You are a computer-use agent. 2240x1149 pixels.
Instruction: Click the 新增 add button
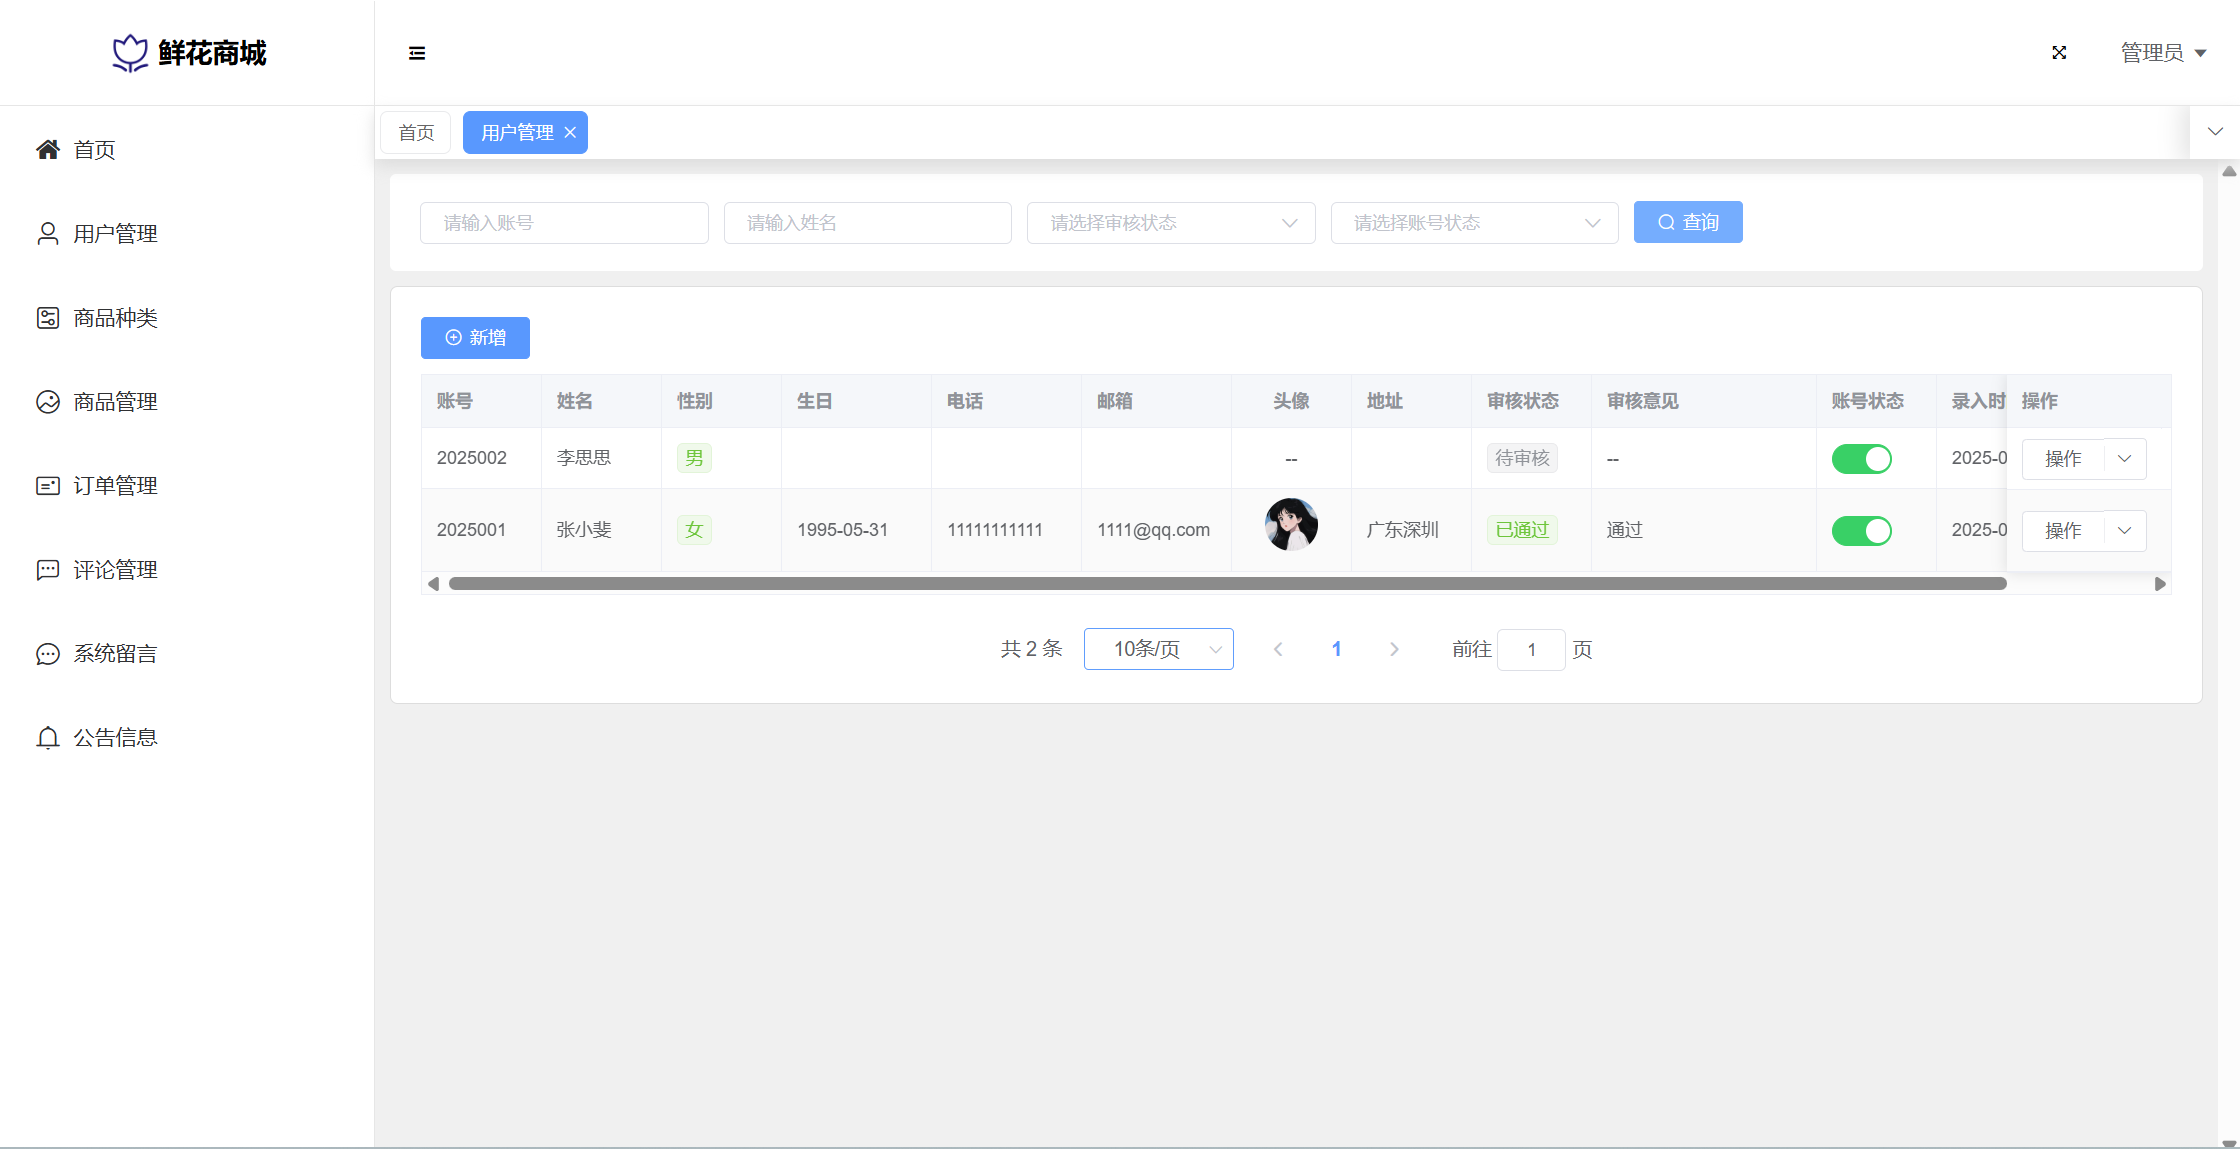(475, 338)
